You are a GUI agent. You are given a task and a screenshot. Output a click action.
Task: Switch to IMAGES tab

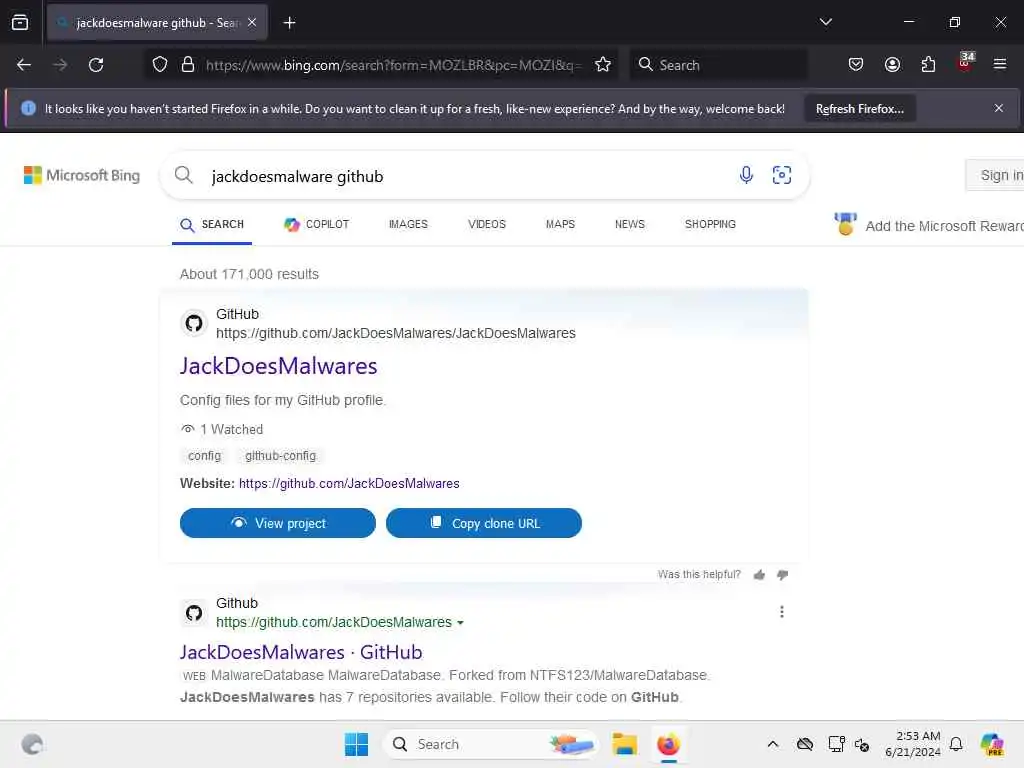(408, 225)
